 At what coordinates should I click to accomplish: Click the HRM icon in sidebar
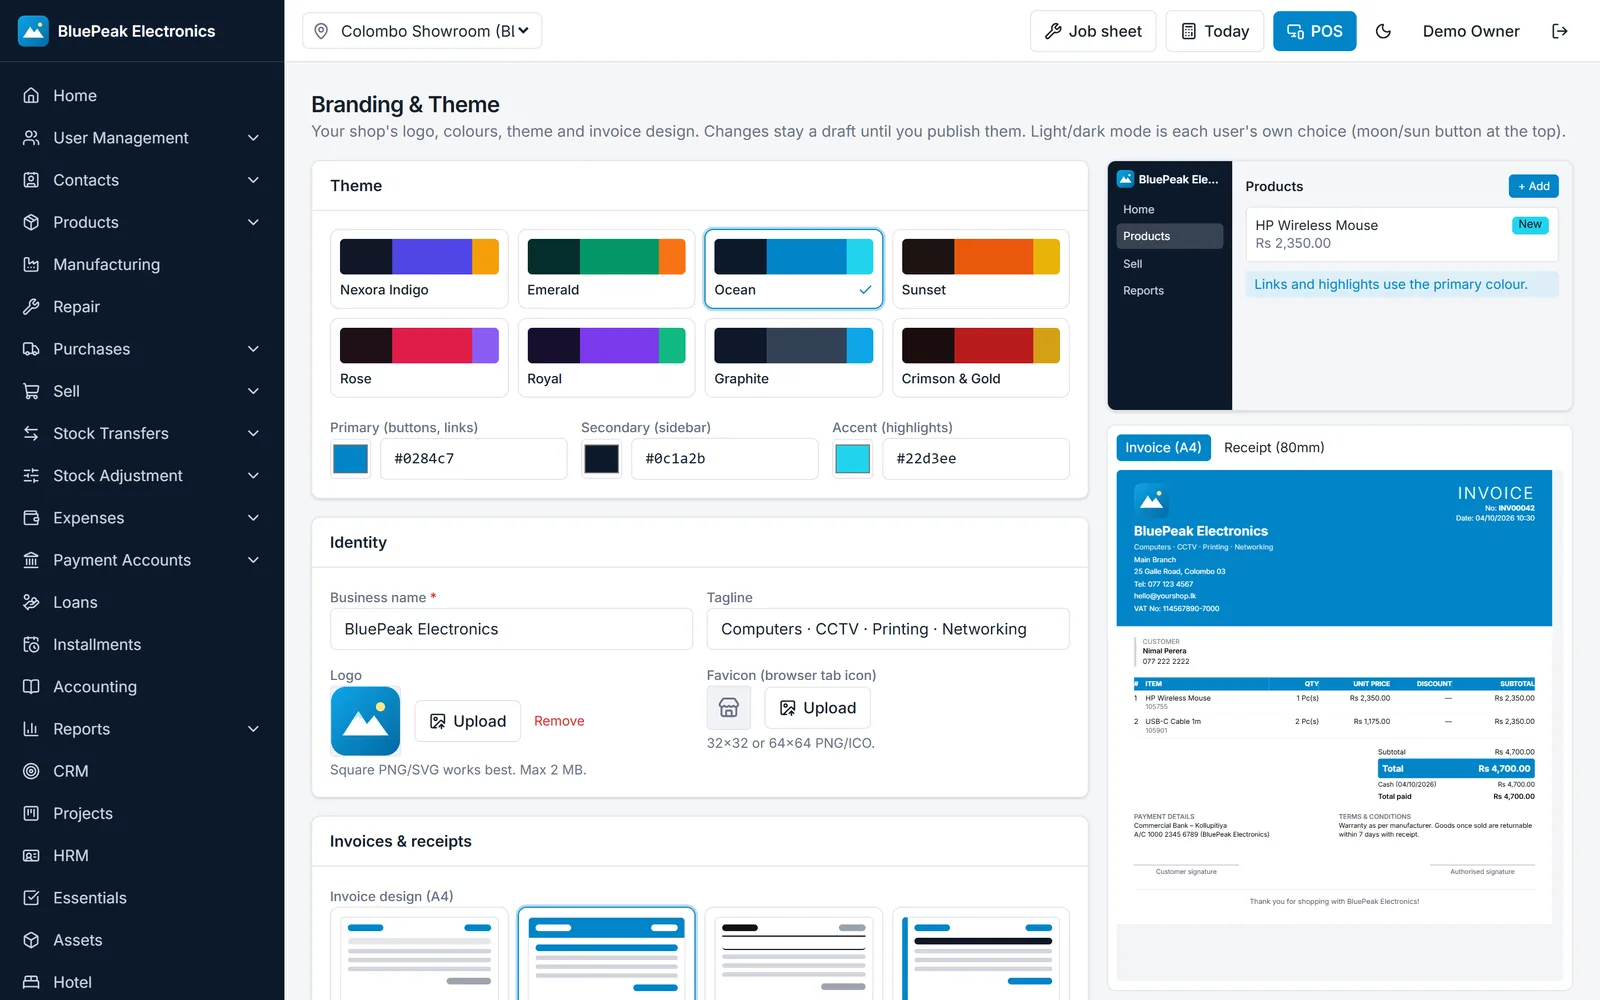[31, 856]
